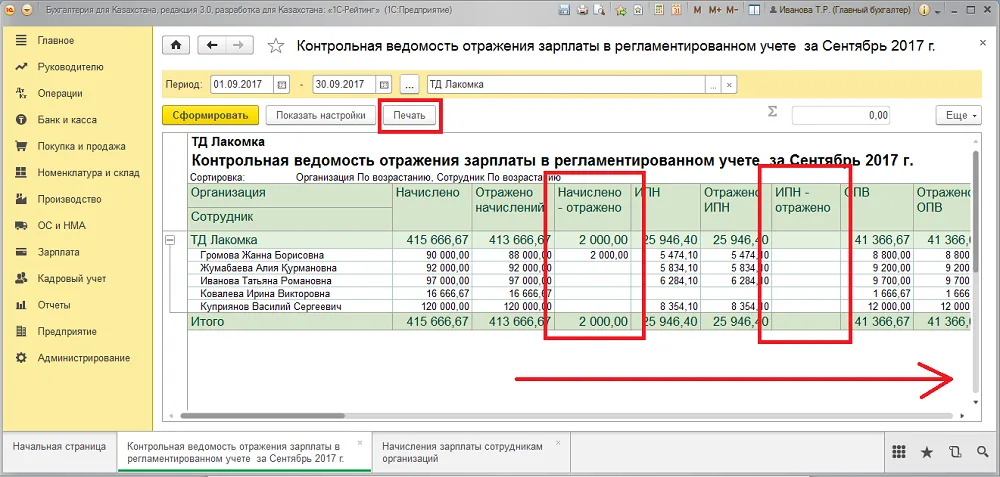Open Производство section in sidebar
This screenshot has height=477, width=1000.
pos(70,199)
